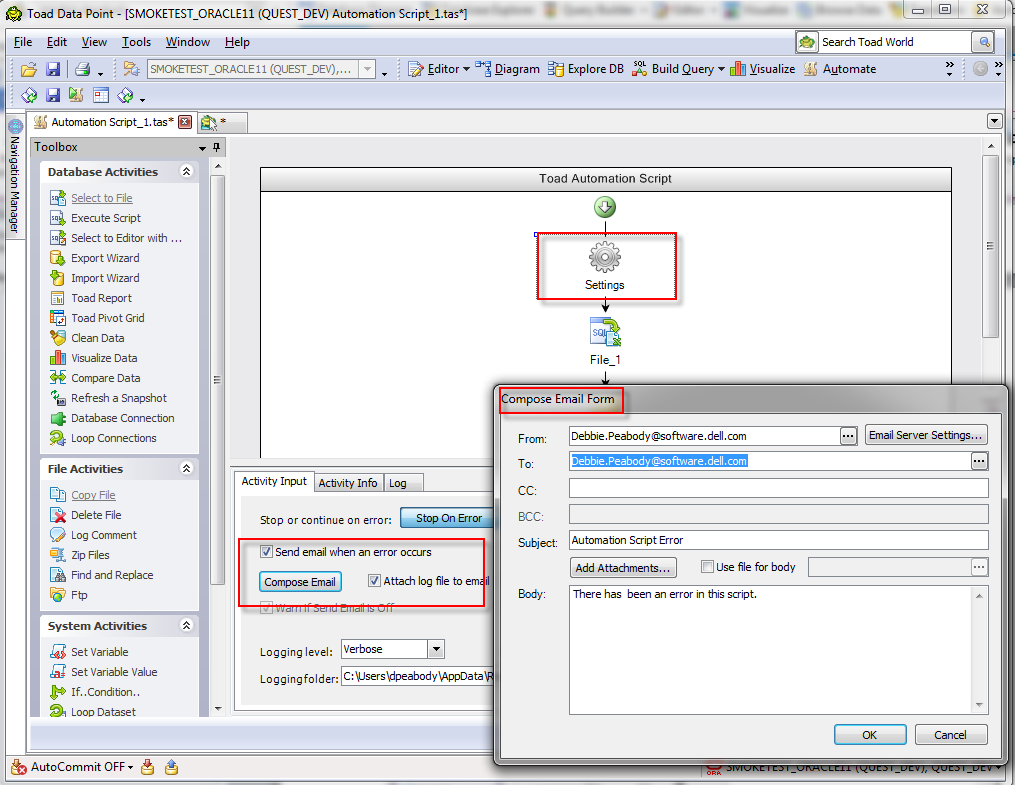Choose Import Wizard activity
The image size is (1015, 785).
click(x=95, y=278)
